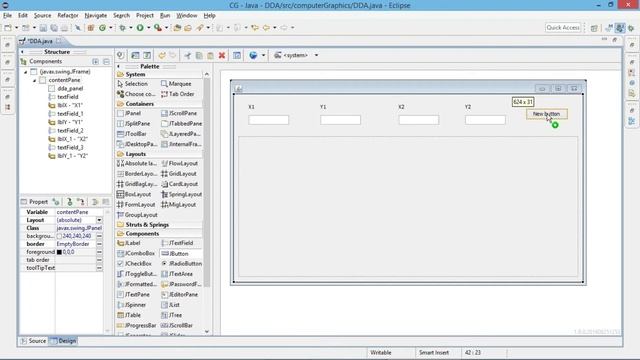Choose JLabel from the palette

[x=129, y=243]
